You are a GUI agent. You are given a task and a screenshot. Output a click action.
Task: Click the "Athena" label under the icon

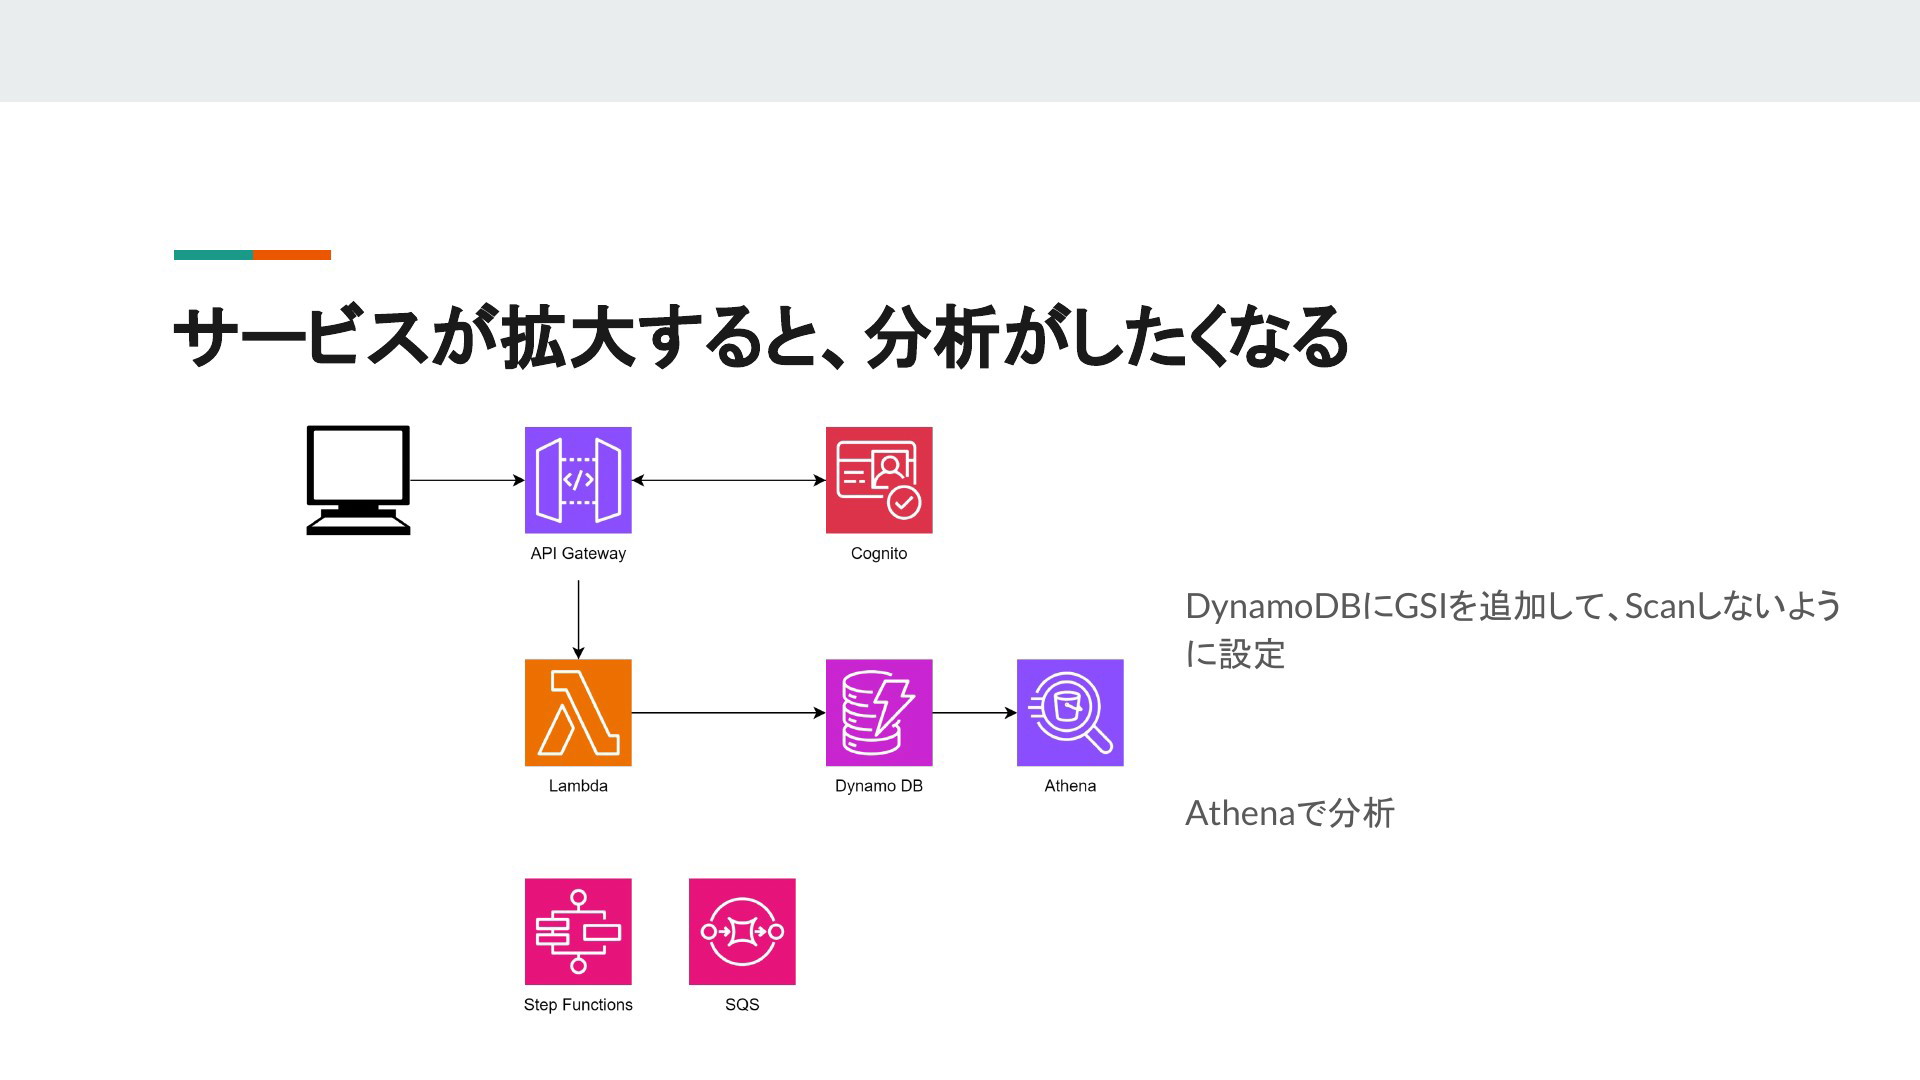click(1070, 786)
